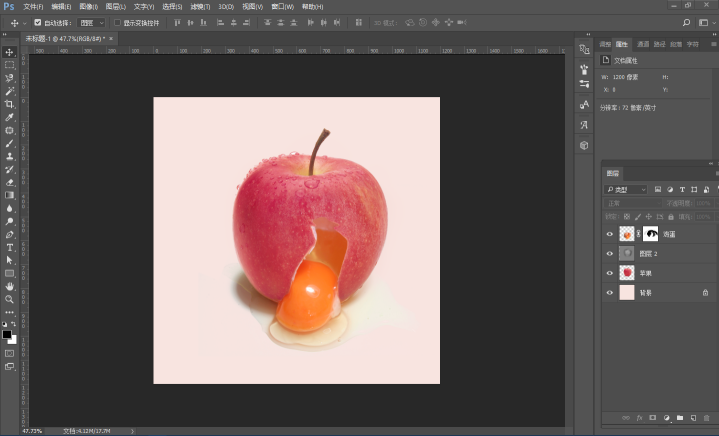Screen dimensions: 719x436
Task: Select the layer mask thumbnail of top layer
Action: [650, 234]
